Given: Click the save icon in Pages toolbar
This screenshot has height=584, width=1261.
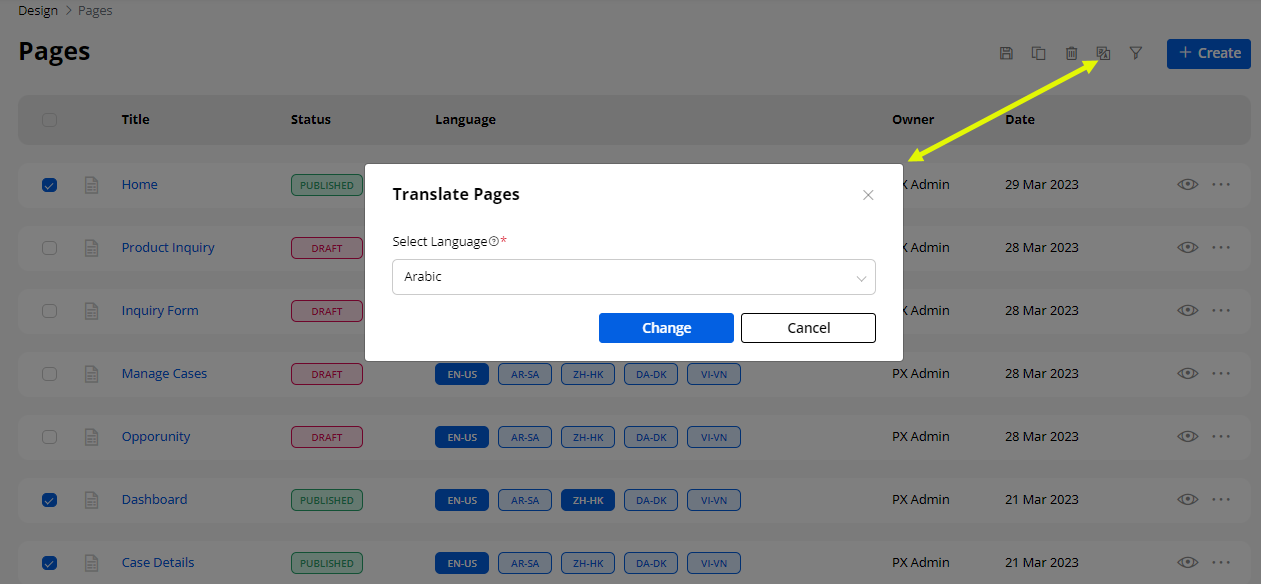Looking at the screenshot, I should [x=1006, y=53].
